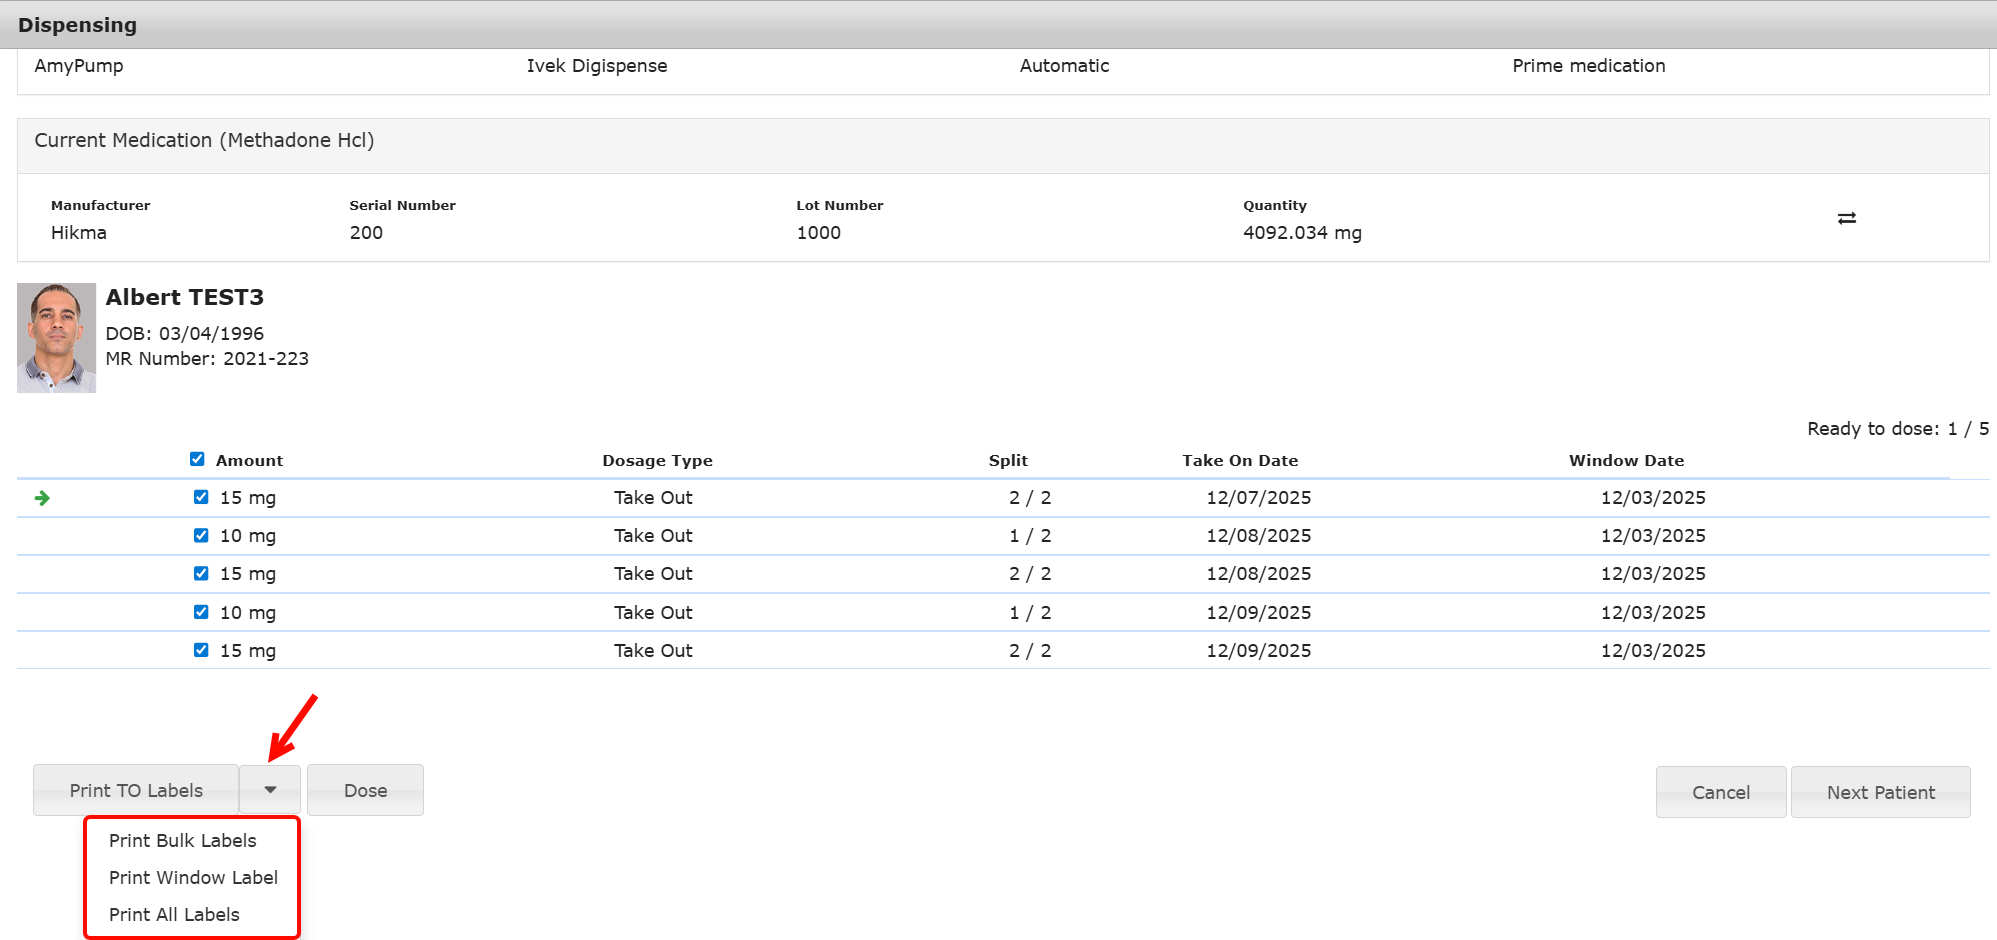1997x940 pixels.
Task: Go to Next Patient
Action: [x=1880, y=792]
